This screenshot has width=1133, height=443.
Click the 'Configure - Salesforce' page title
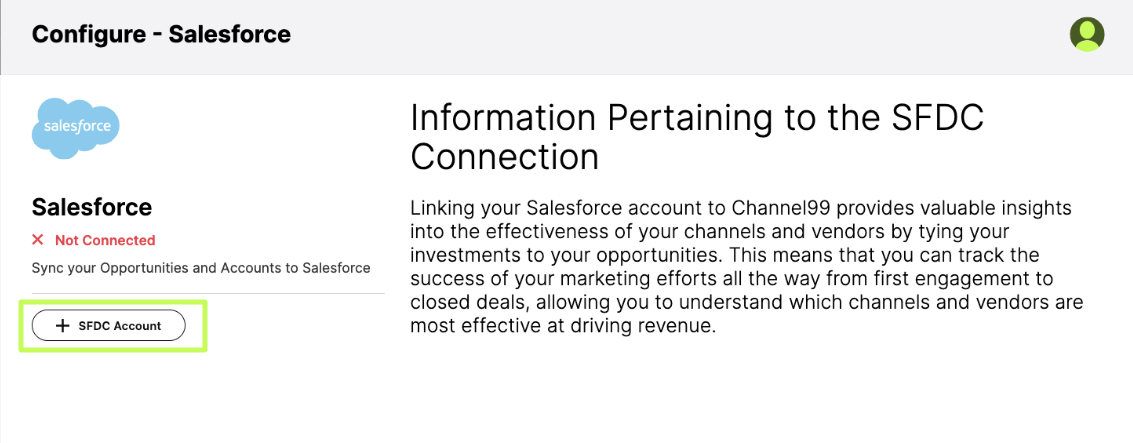[161, 34]
